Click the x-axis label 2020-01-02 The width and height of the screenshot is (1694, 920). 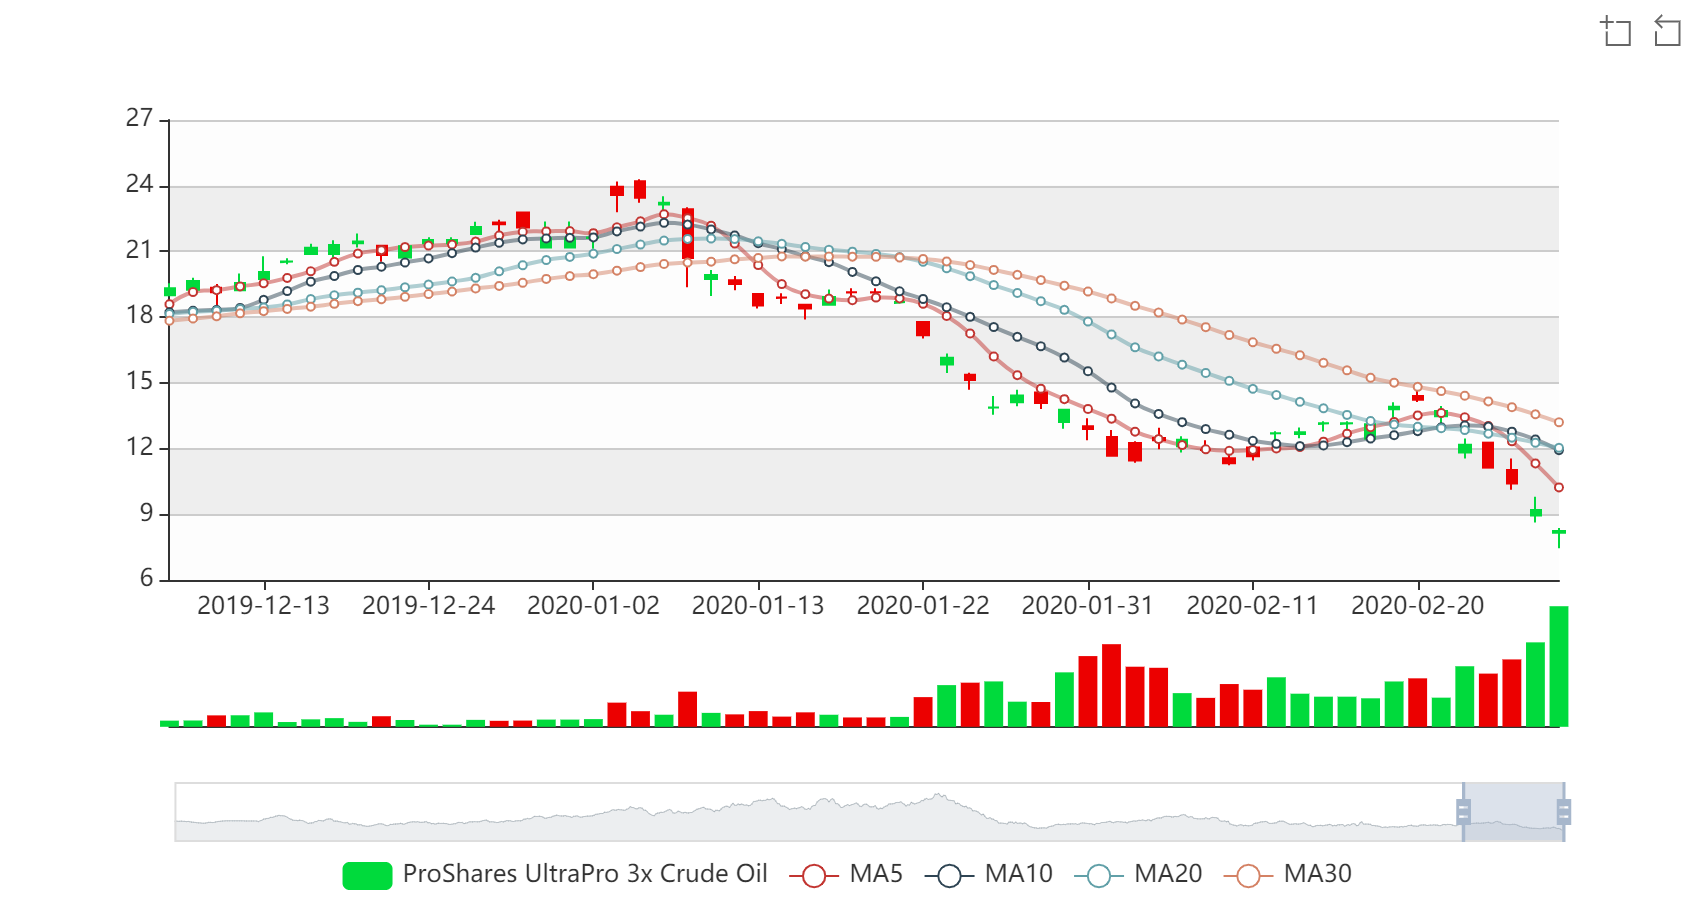[x=593, y=606]
